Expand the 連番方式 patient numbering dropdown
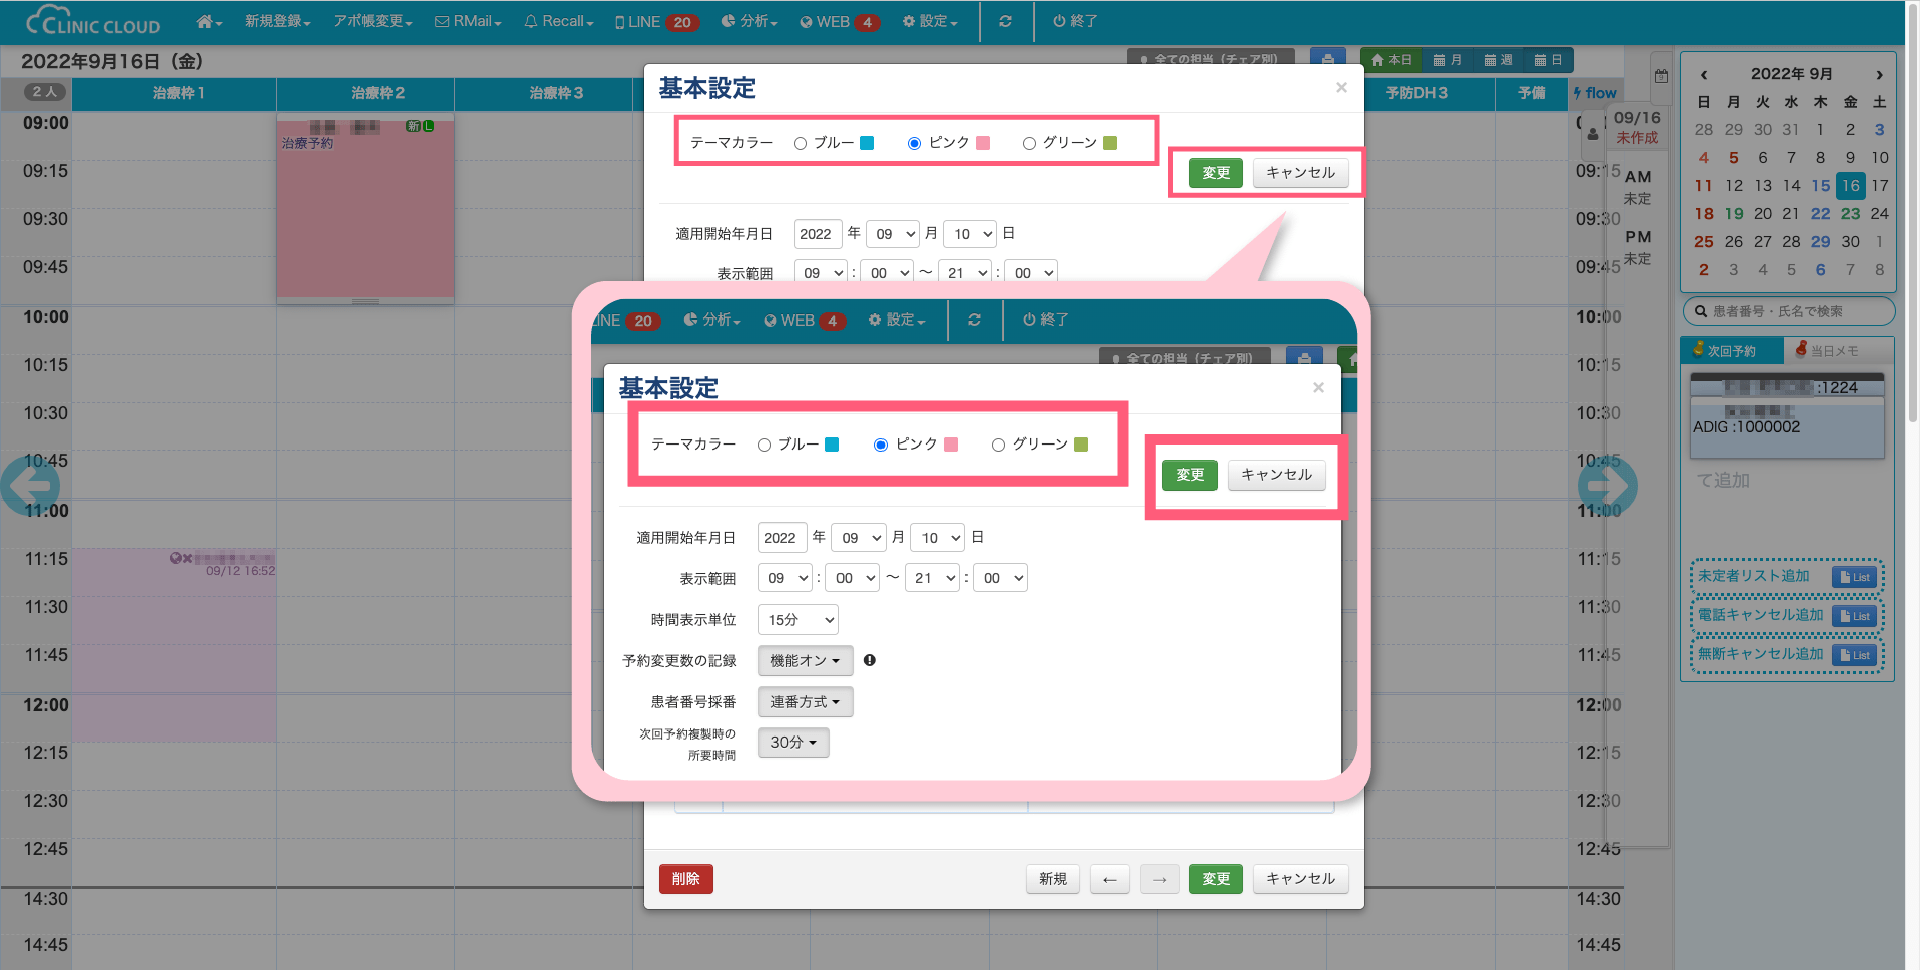This screenshot has width=1920, height=970. 805,702
